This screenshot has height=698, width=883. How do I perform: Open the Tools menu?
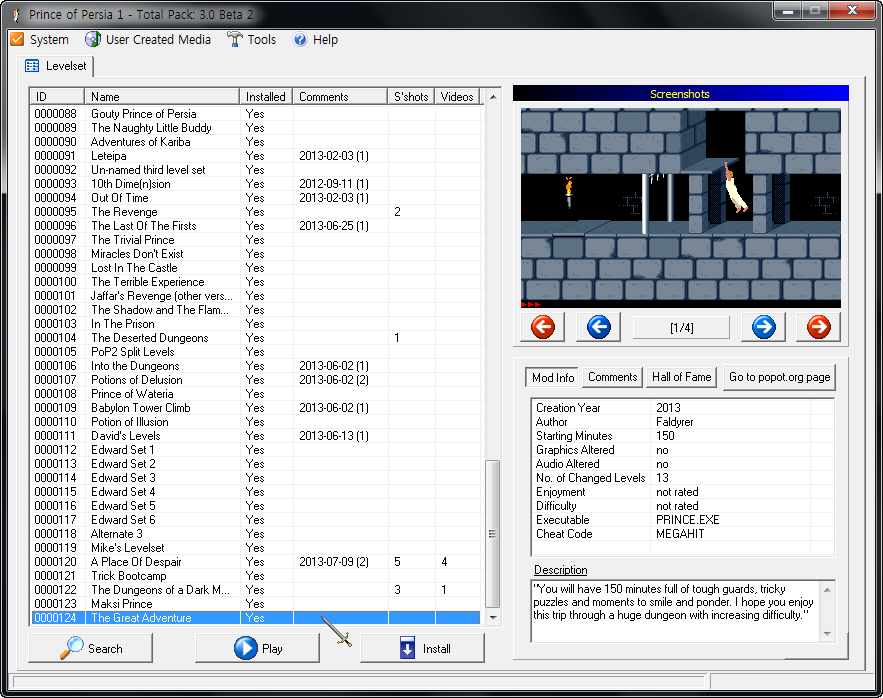pos(252,39)
